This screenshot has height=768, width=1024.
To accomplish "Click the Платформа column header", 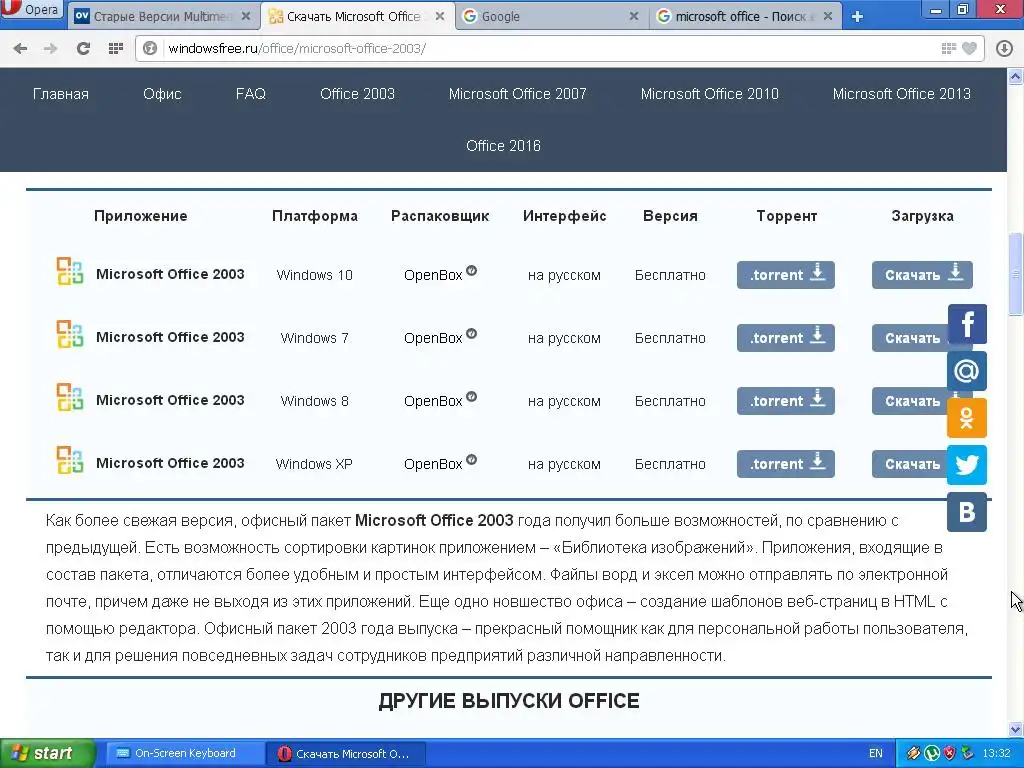I will pyautogui.click(x=315, y=216).
